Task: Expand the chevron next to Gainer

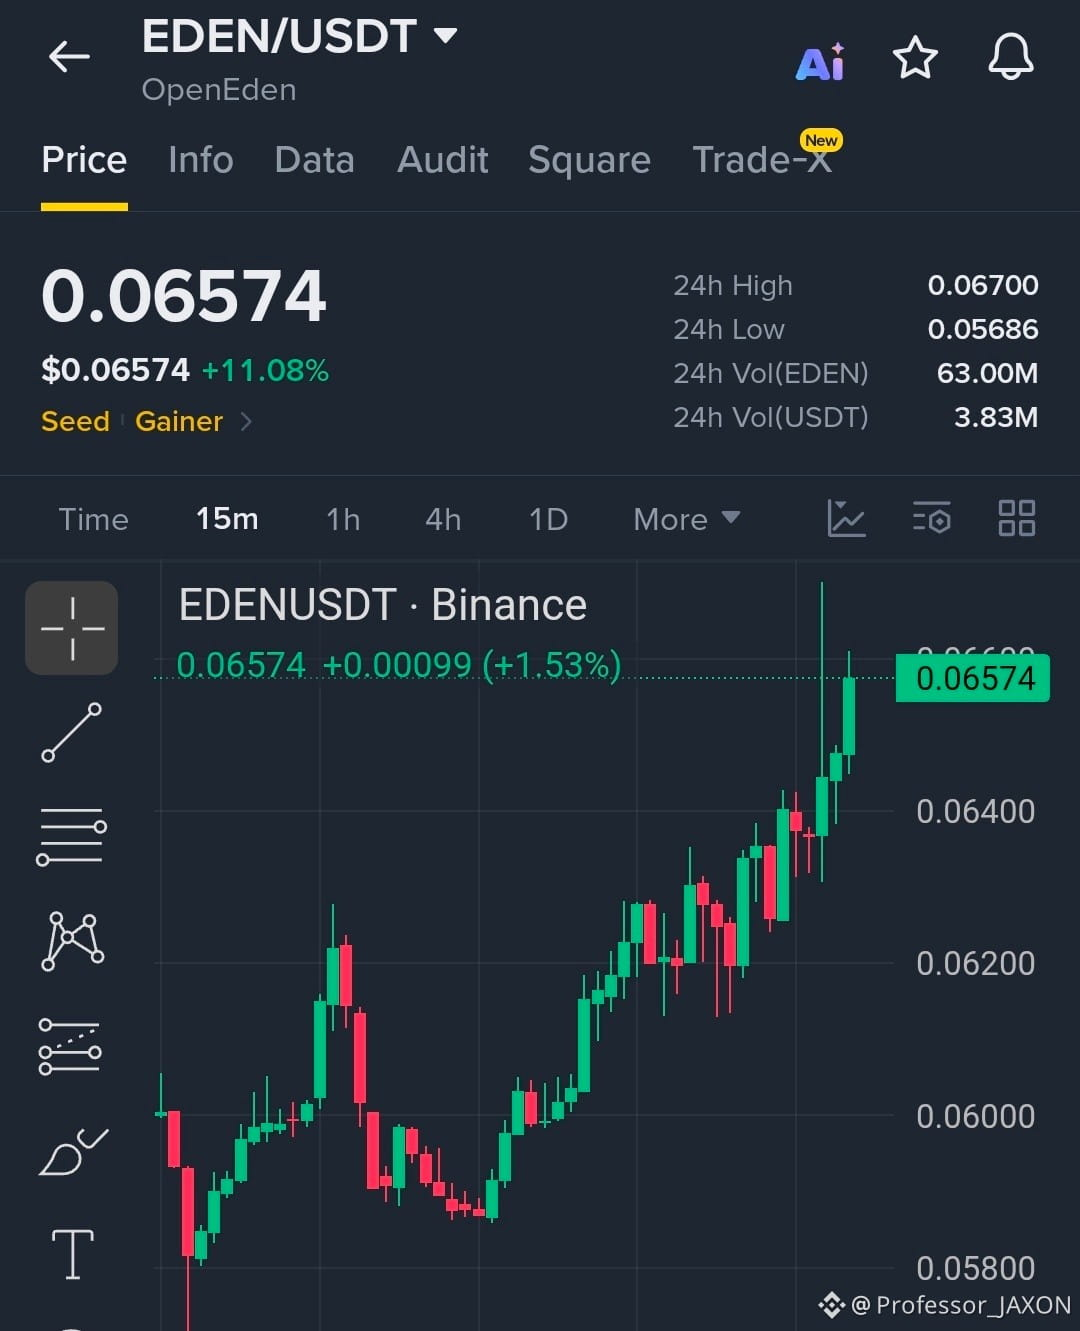Action: [x=246, y=422]
